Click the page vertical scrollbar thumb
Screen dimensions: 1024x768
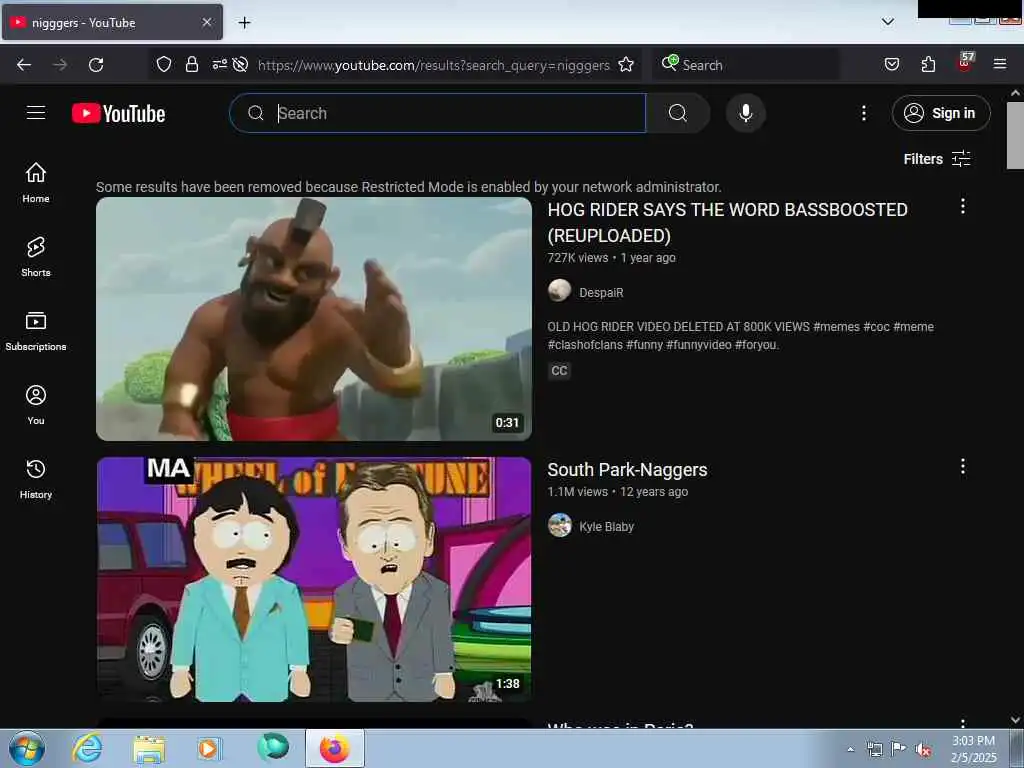(1015, 135)
